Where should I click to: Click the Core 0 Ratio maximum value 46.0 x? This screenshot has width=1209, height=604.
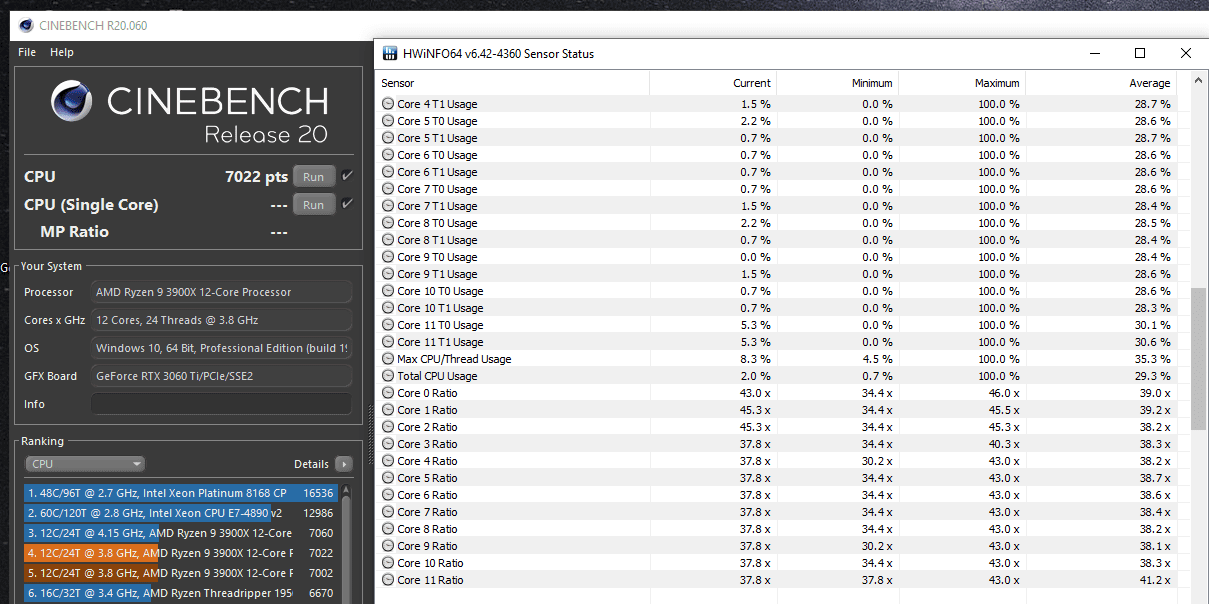(x=1002, y=393)
